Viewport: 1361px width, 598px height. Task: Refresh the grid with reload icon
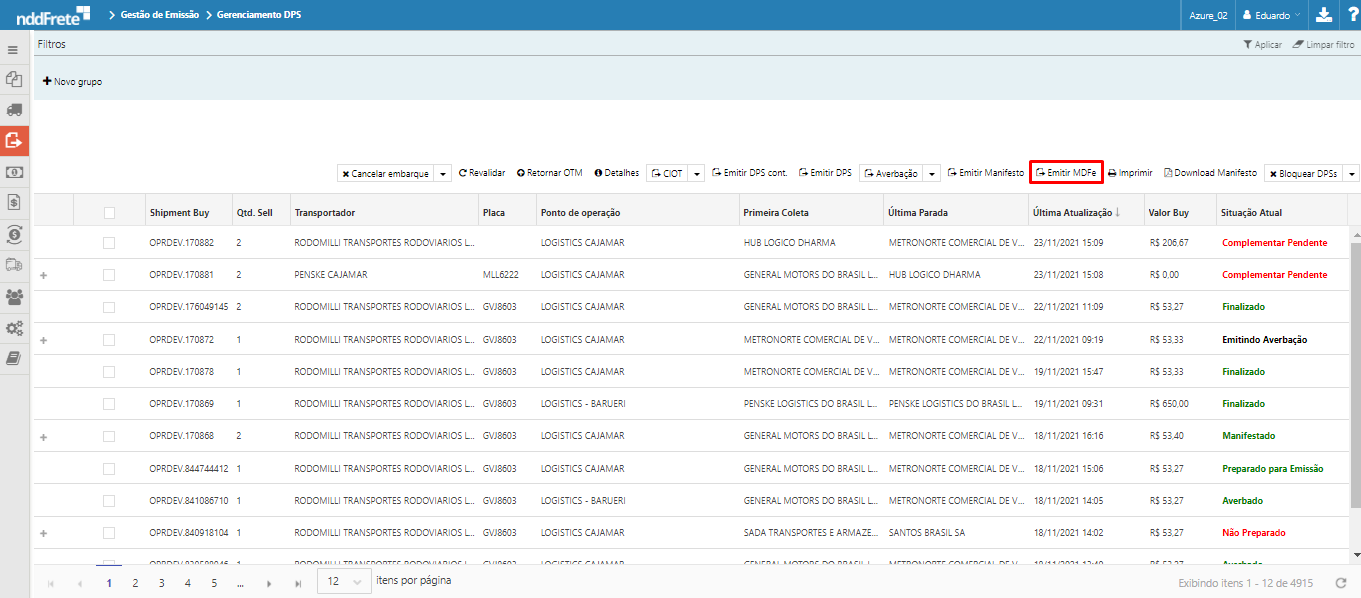1341,583
